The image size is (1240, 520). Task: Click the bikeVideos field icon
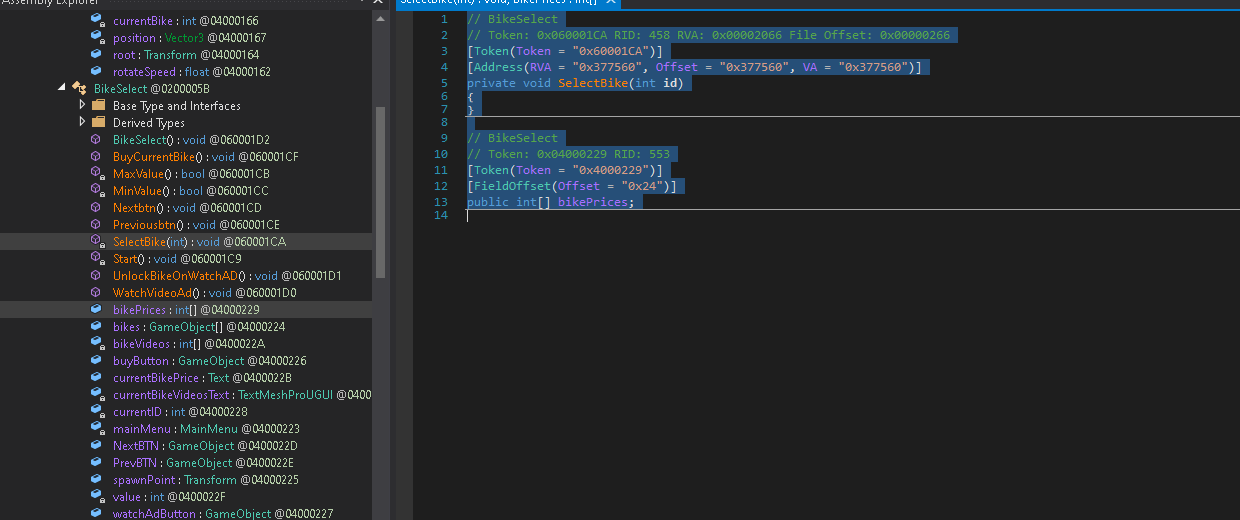tap(97, 344)
